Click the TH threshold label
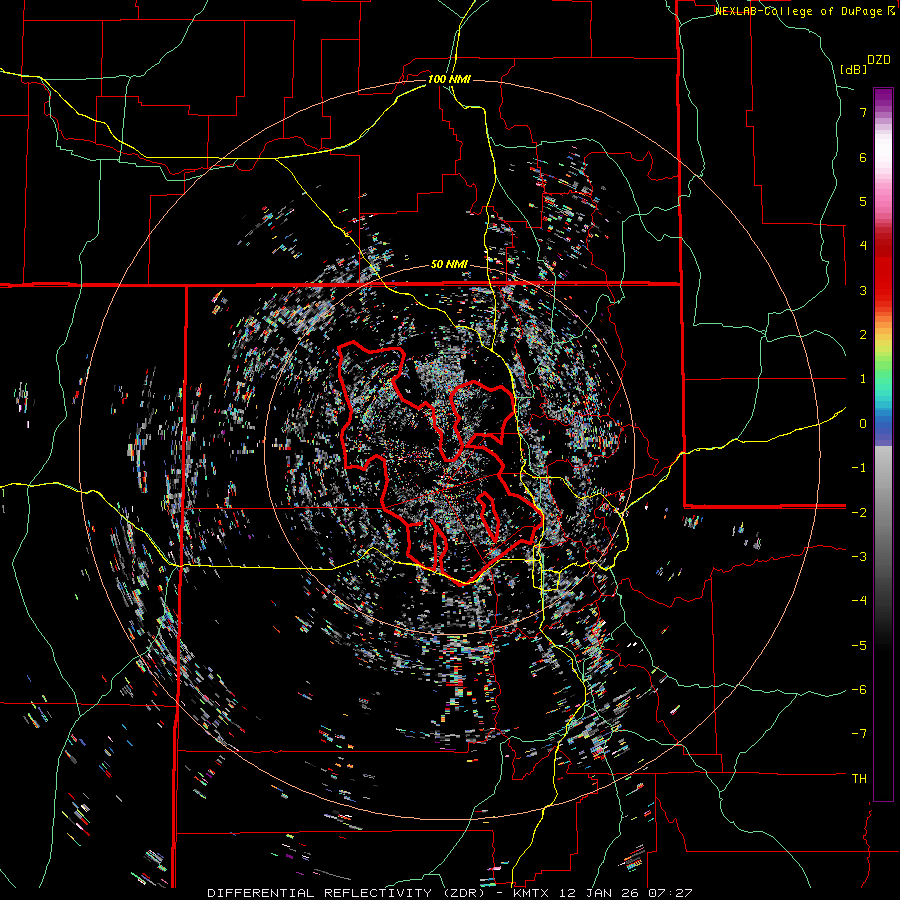 point(859,779)
